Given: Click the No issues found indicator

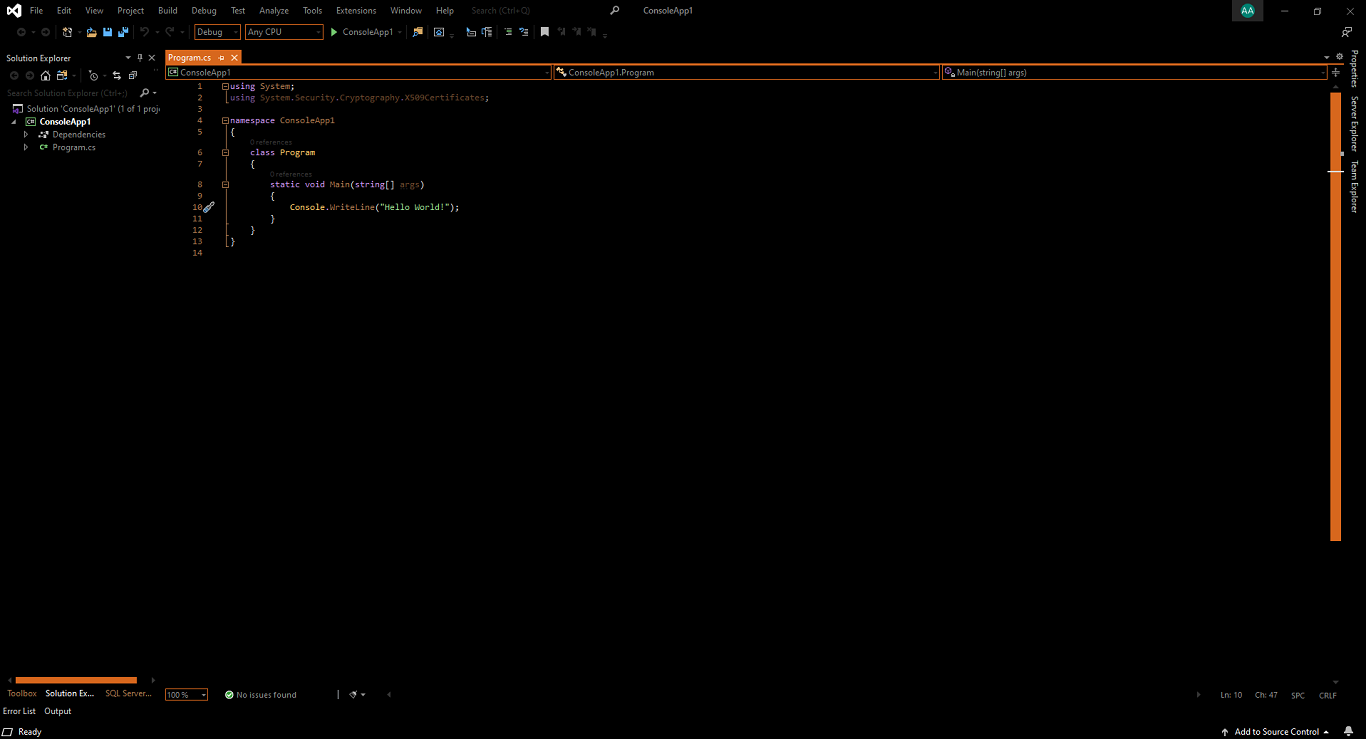Looking at the screenshot, I should click(x=260, y=695).
